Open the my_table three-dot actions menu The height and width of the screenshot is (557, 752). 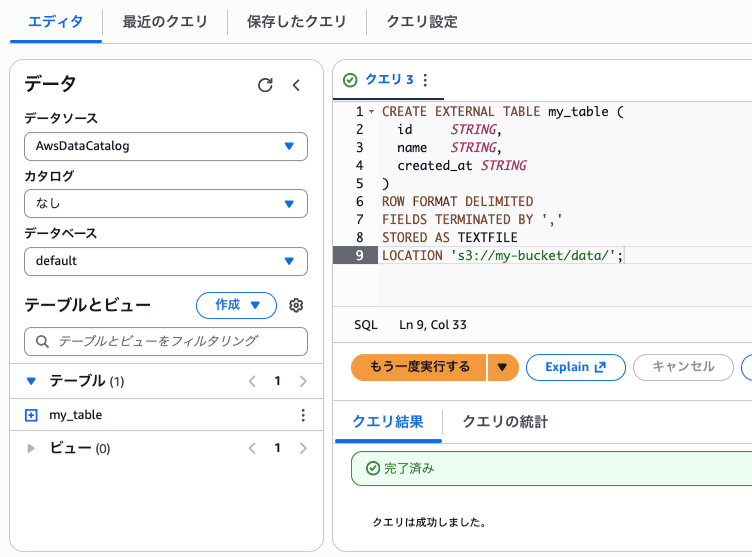303,415
